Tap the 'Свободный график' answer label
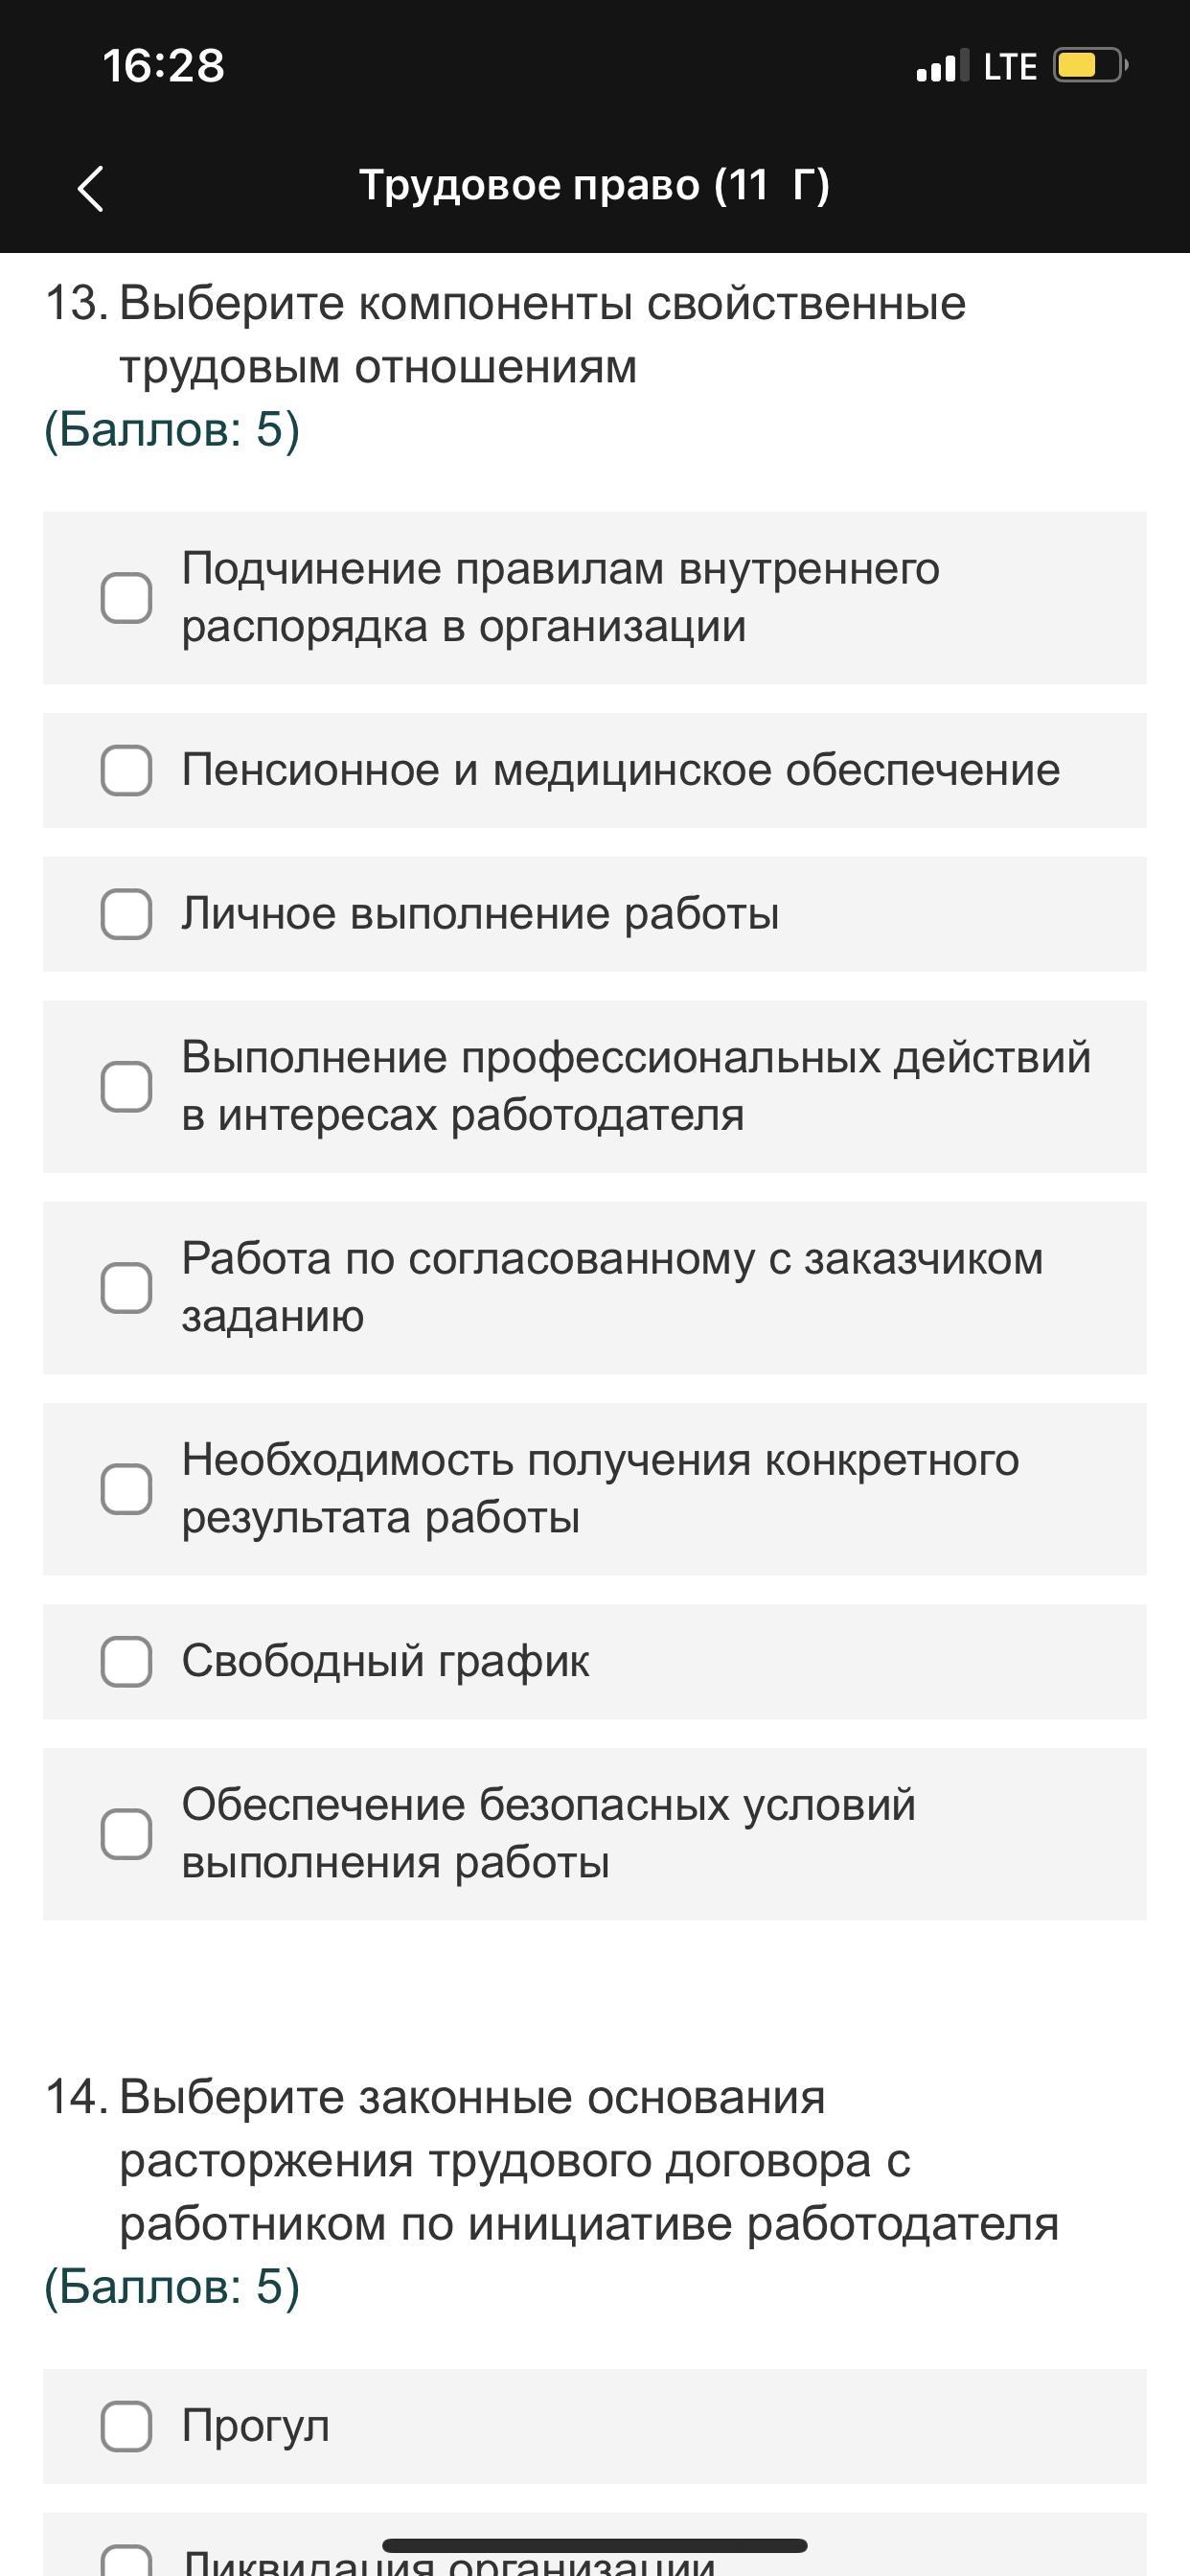The width and height of the screenshot is (1190, 2576). (x=385, y=1661)
